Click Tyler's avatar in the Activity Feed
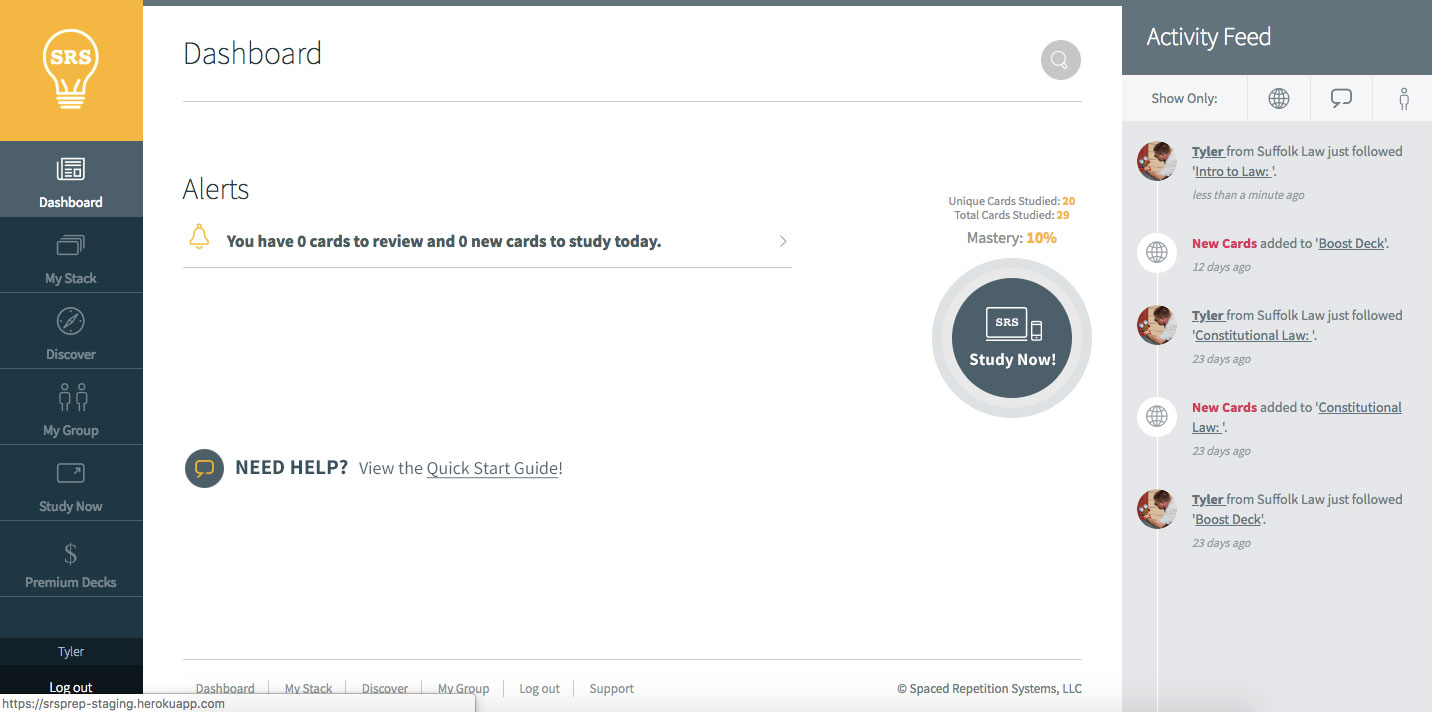The width and height of the screenshot is (1432, 712). 1156,161
